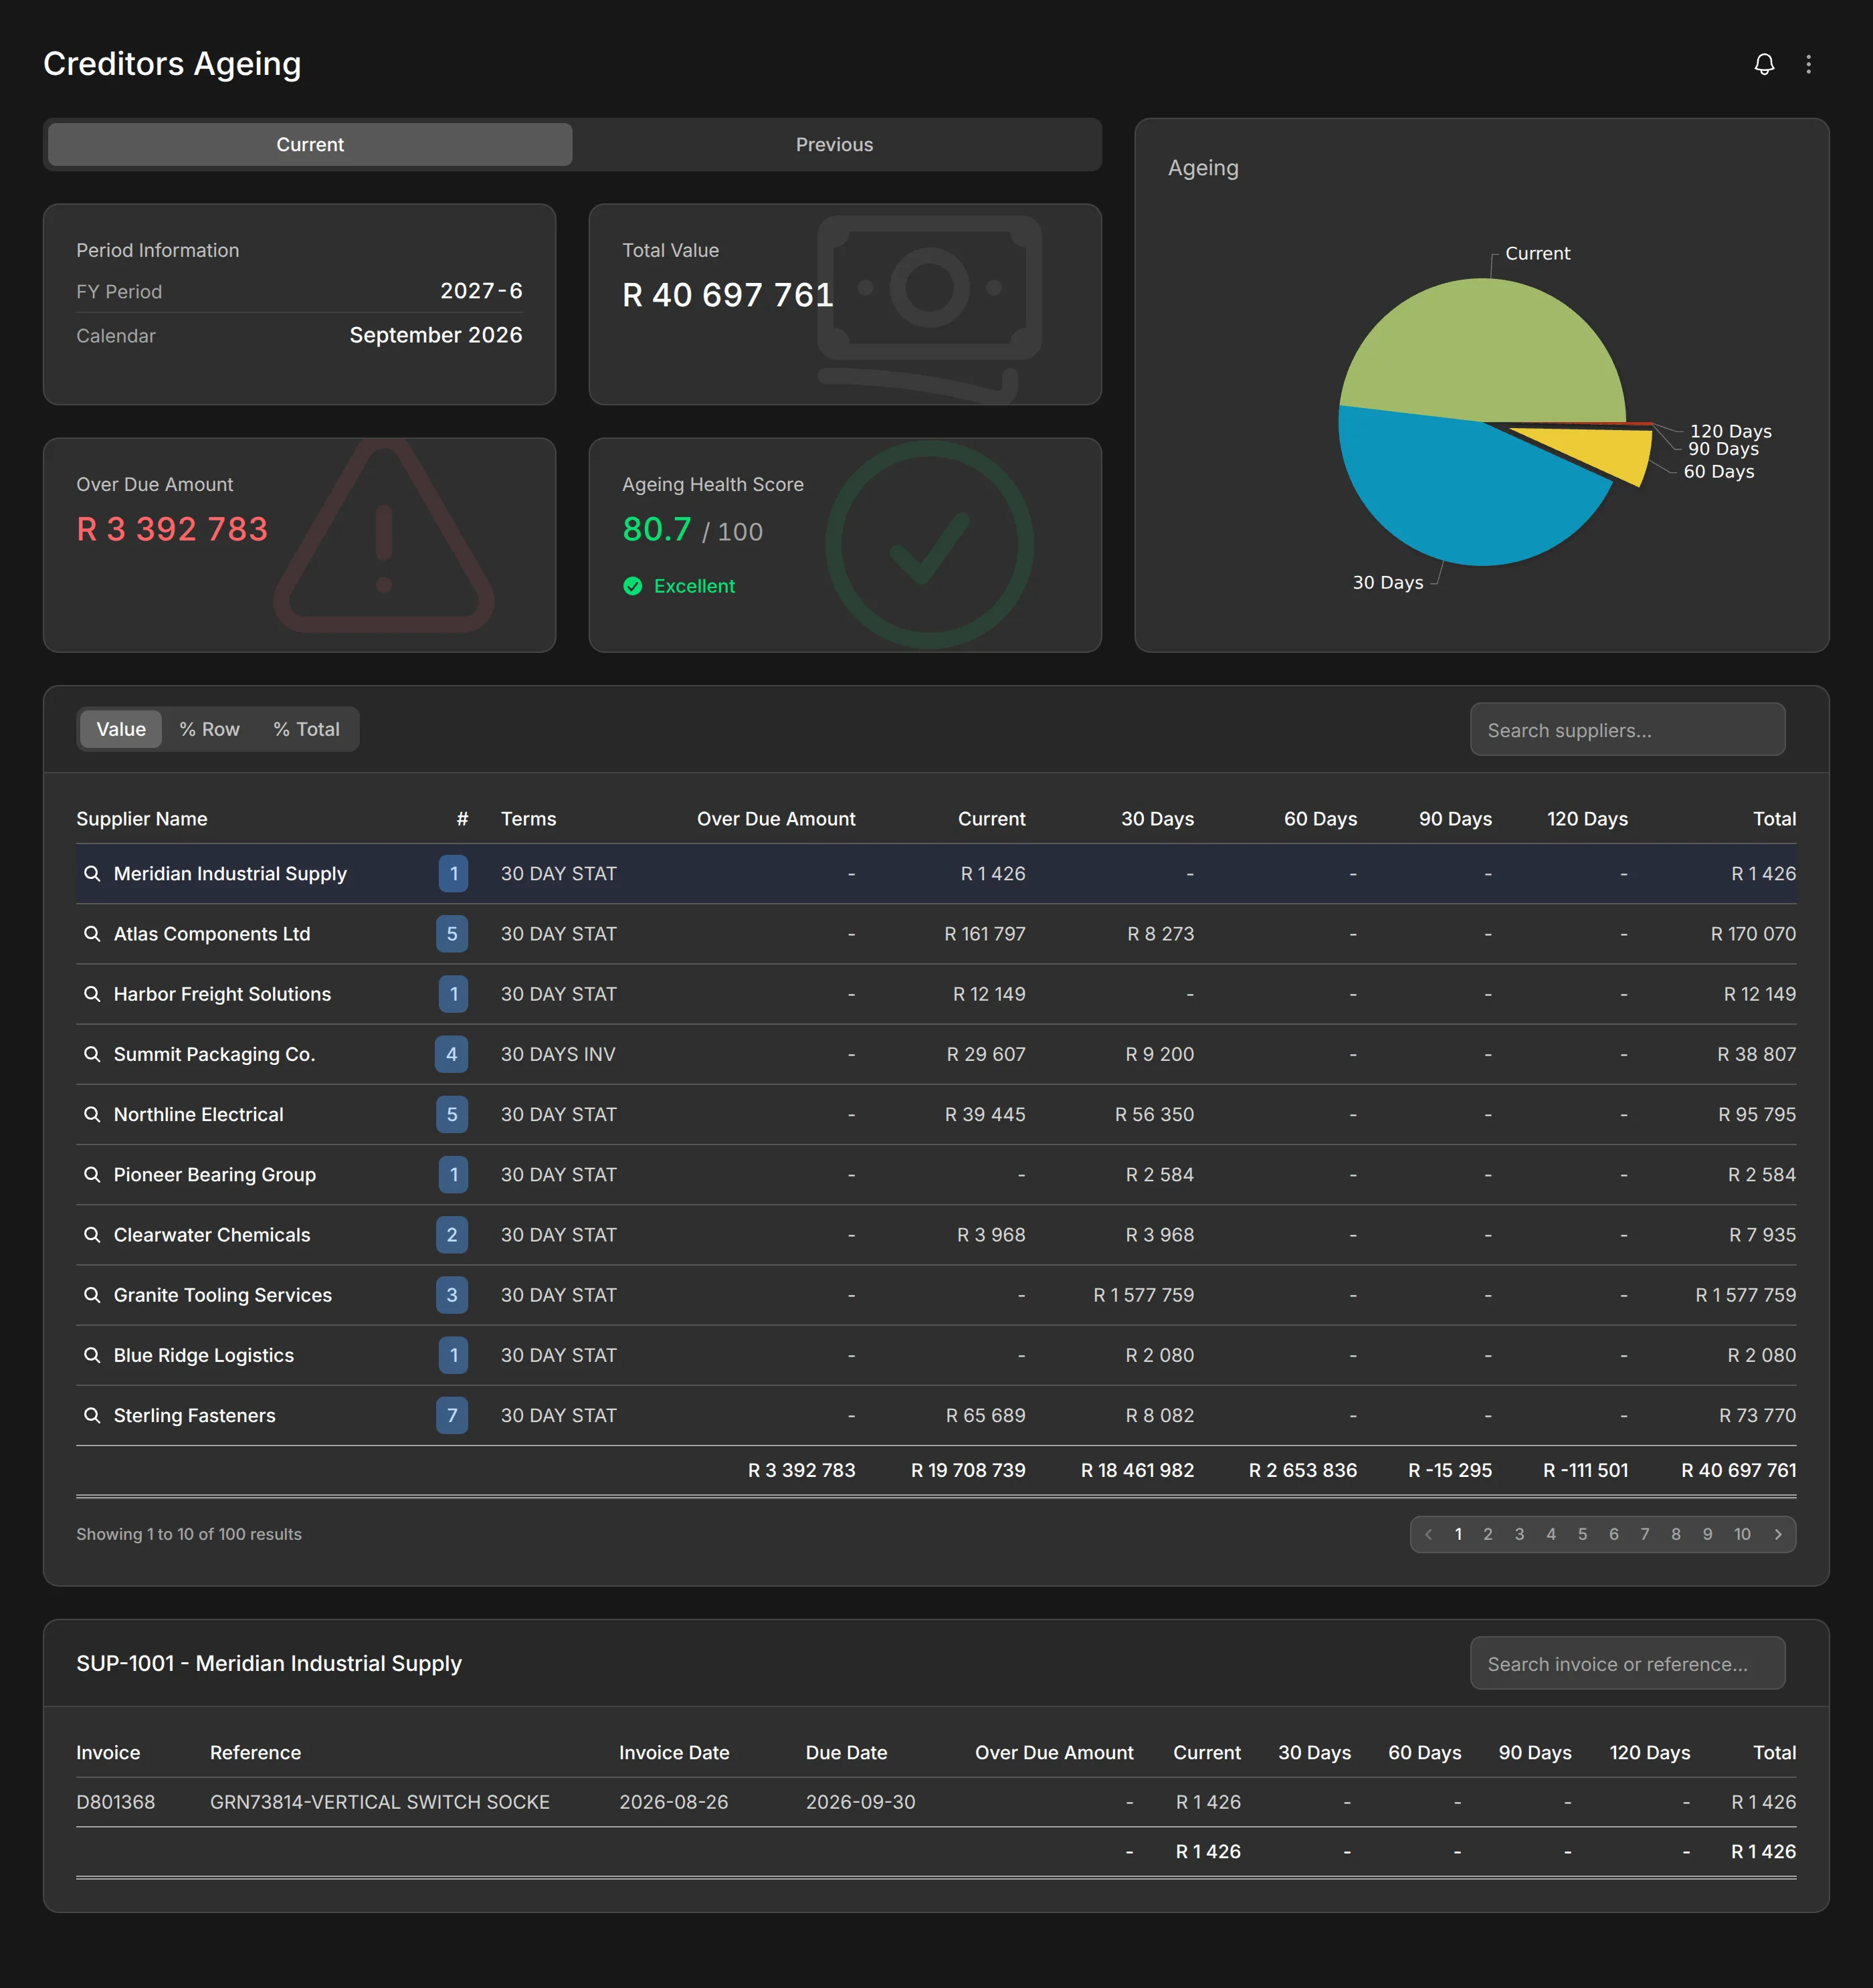
Task: Click the Search suppliers field
Action: 1627,730
